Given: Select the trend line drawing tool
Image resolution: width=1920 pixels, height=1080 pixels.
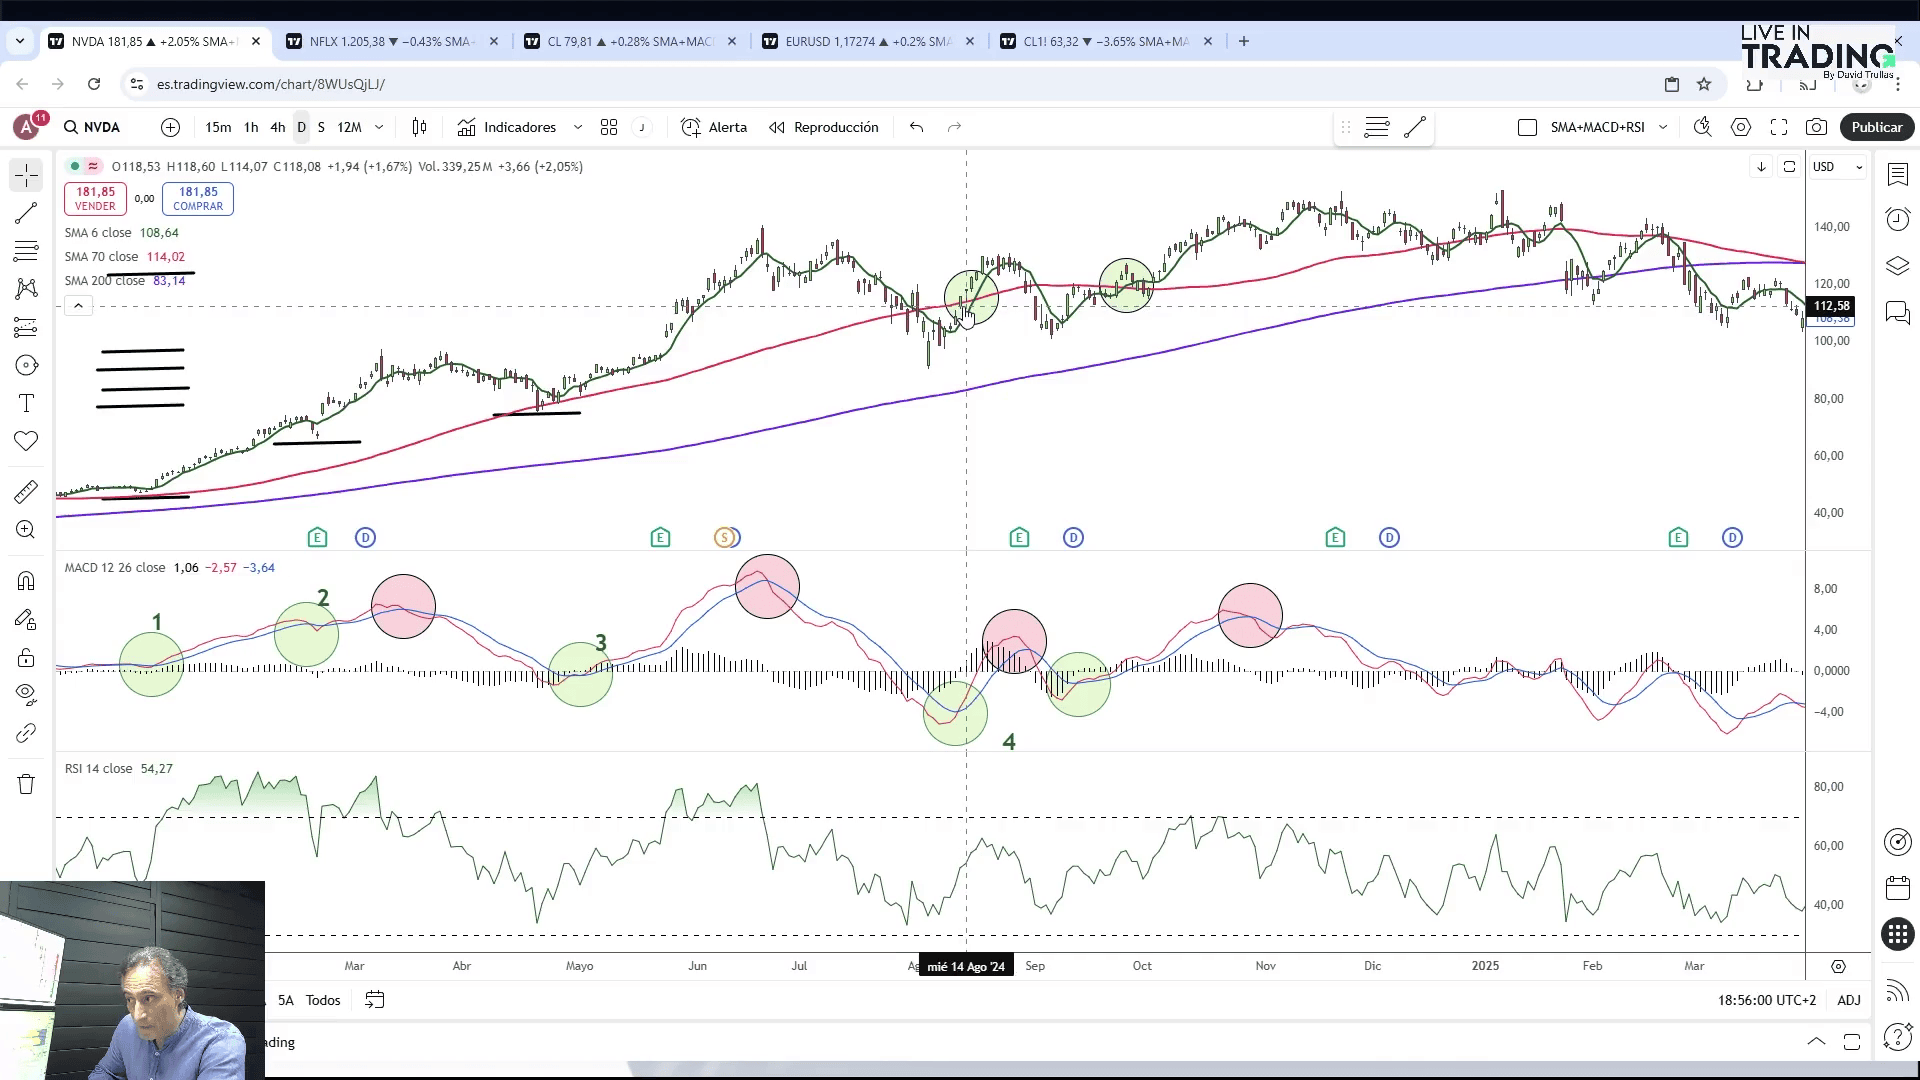Looking at the screenshot, I should click(x=26, y=213).
